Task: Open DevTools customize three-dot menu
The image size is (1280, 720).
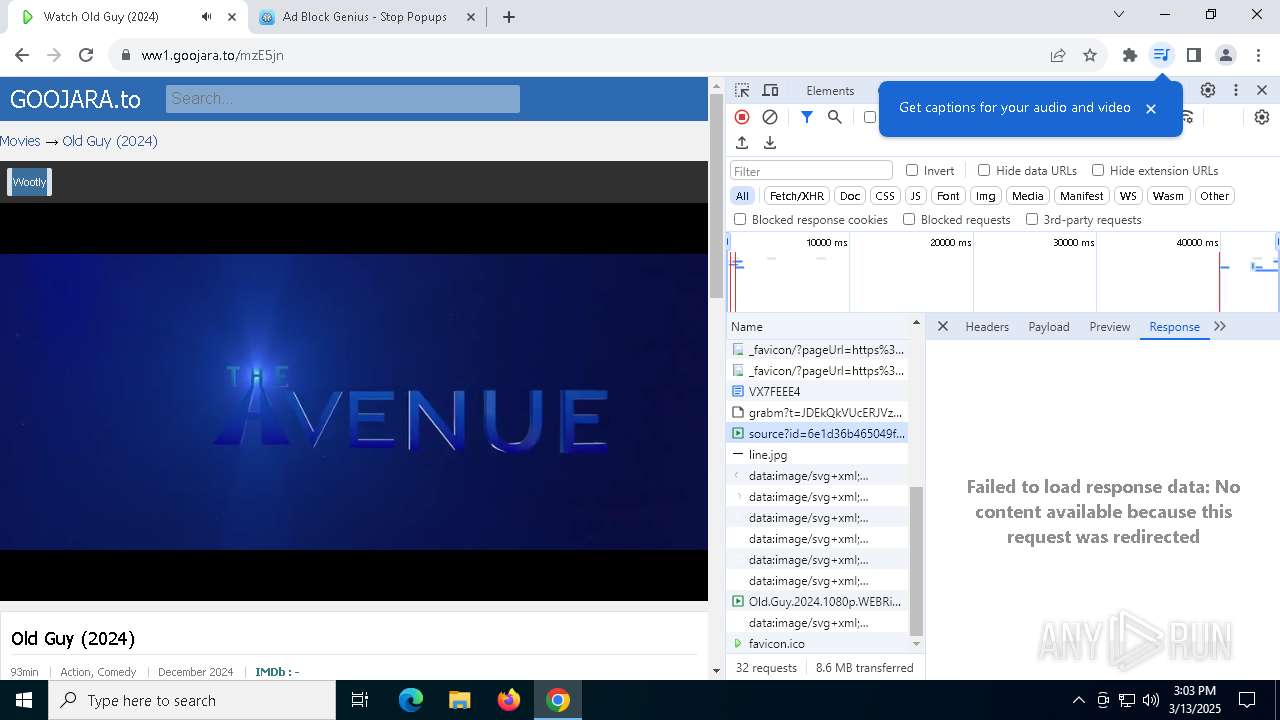Action: [1236, 90]
